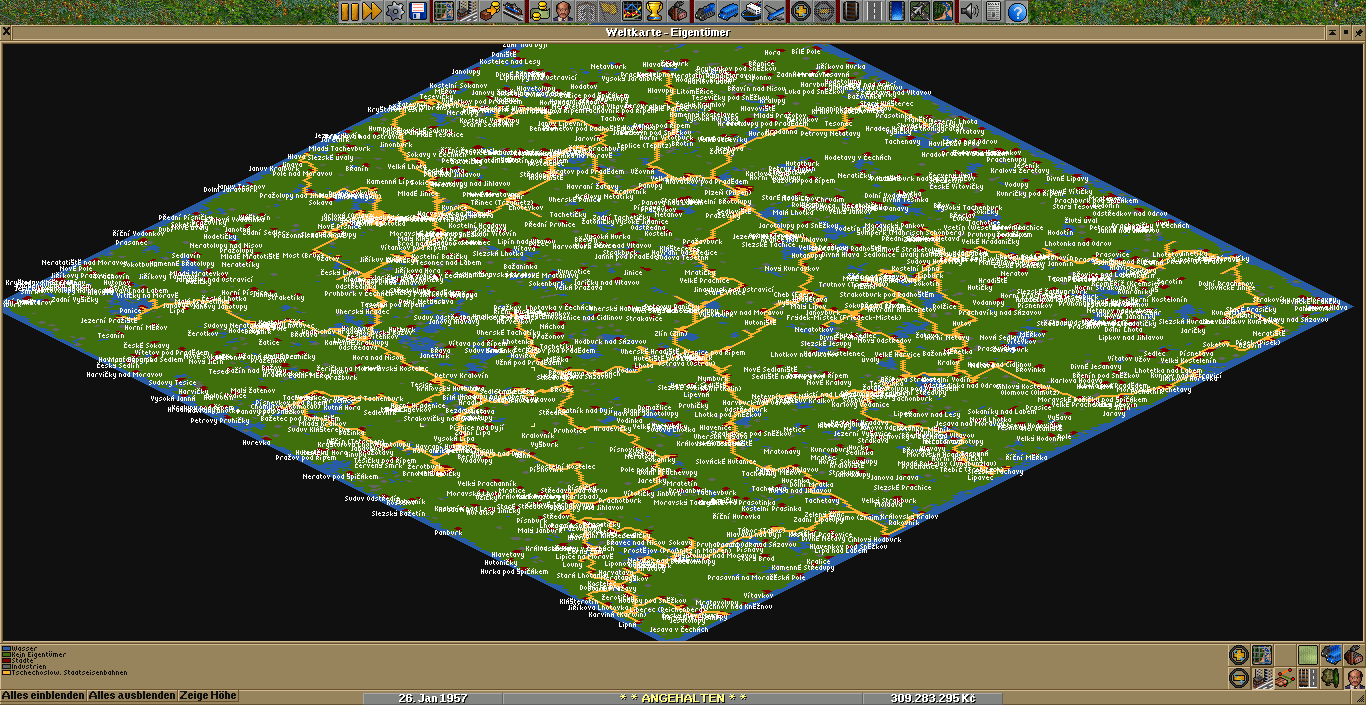The height and width of the screenshot is (705, 1366).
Task: Open the game options gear menu
Action: (x=395, y=12)
